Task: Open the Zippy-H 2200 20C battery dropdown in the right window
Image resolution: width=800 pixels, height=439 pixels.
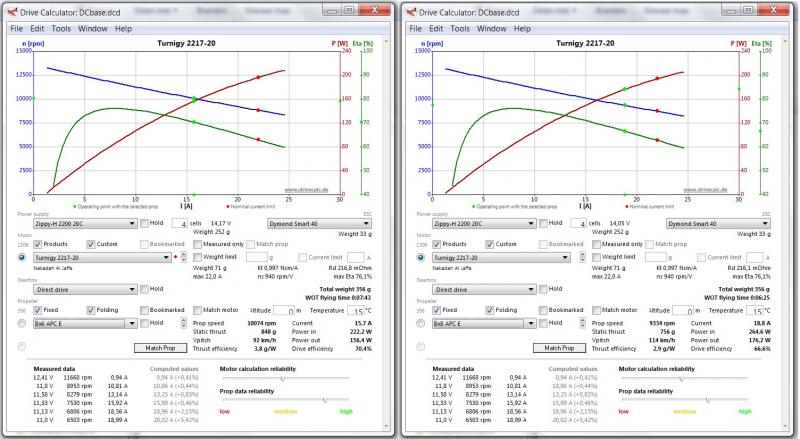Action: pyautogui.click(x=484, y=224)
